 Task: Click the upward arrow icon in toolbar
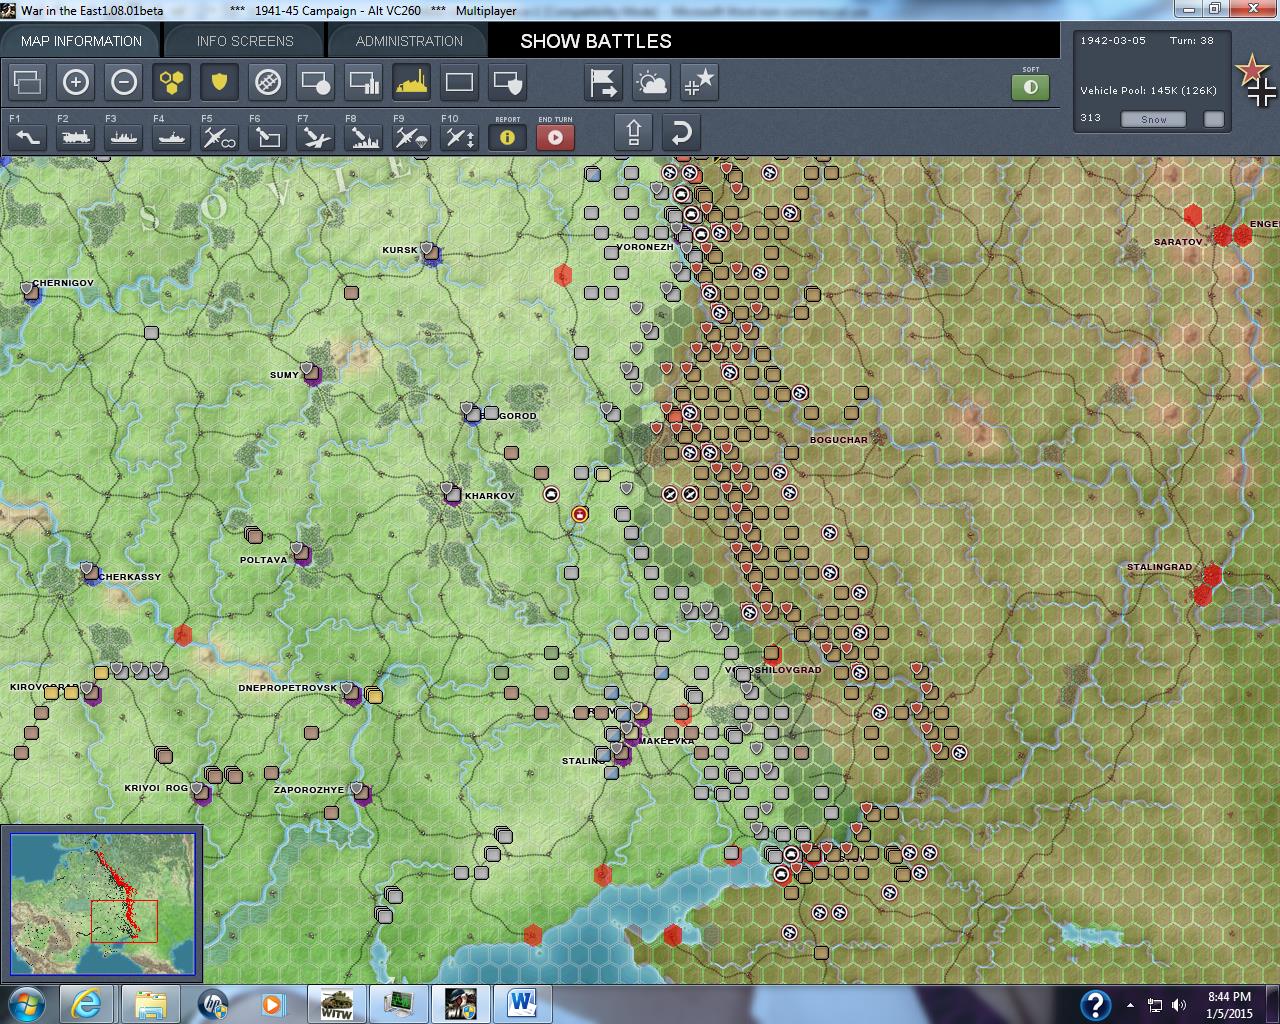(x=634, y=133)
